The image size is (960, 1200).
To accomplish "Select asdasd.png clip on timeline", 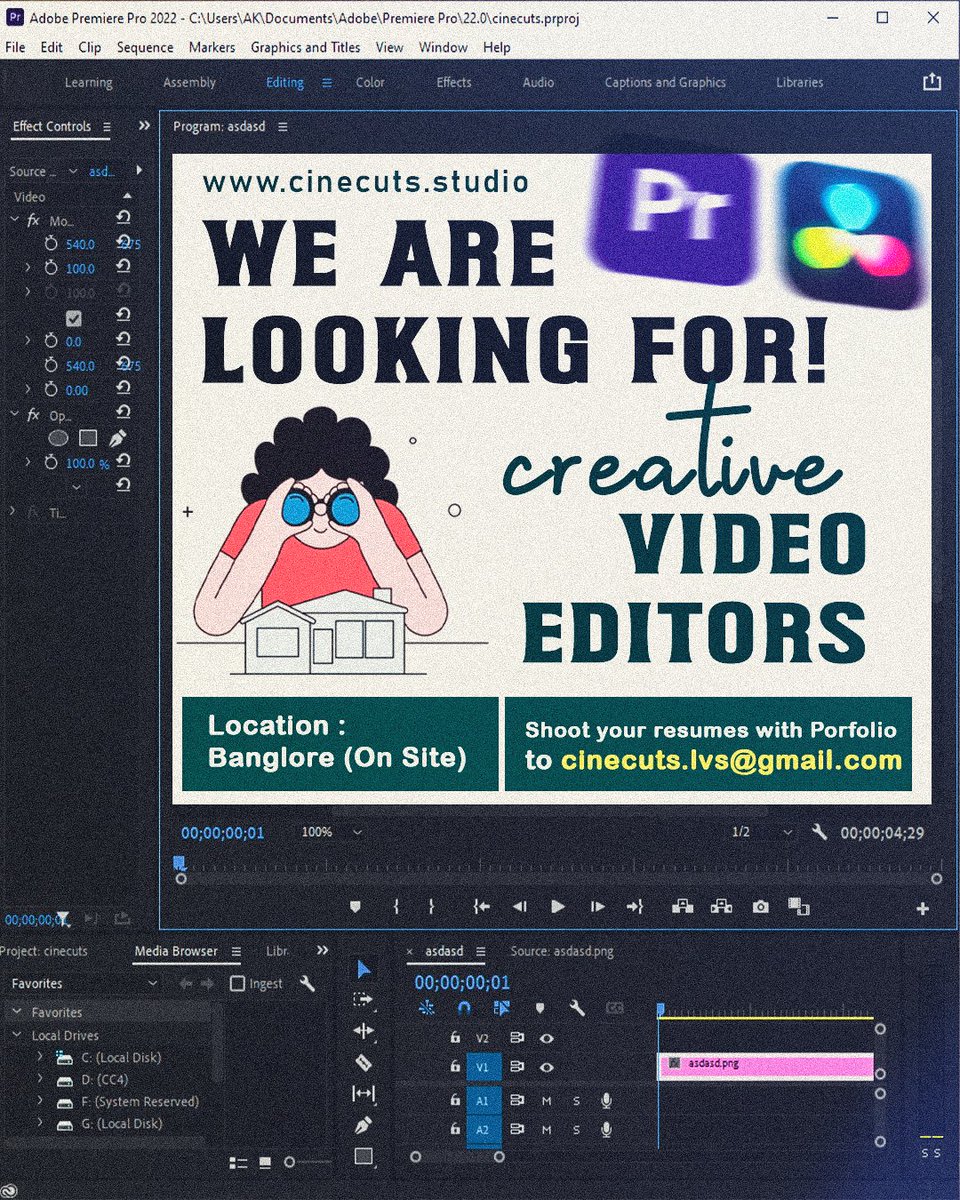I will [x=766, y=1065].
